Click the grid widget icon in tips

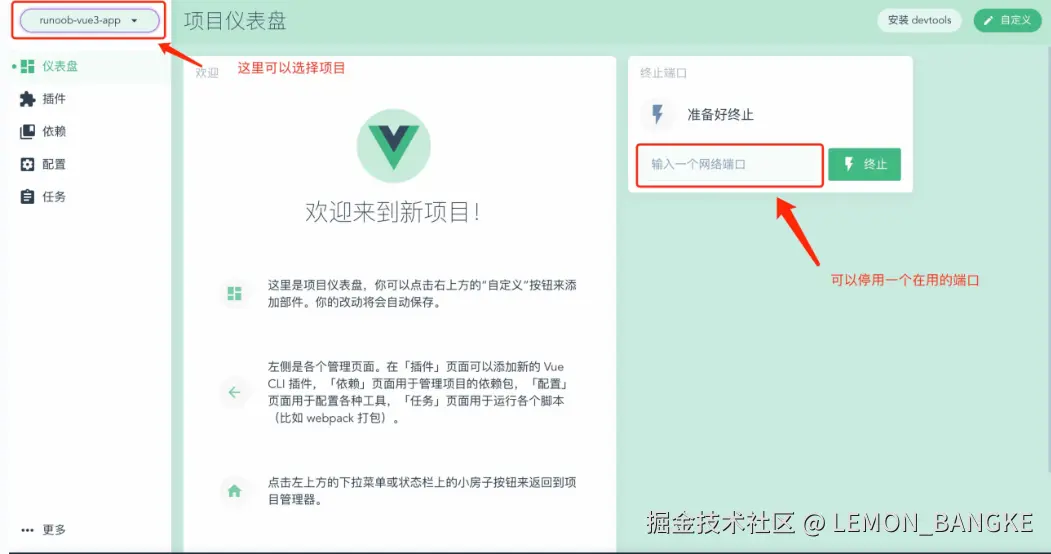[235, 293]
